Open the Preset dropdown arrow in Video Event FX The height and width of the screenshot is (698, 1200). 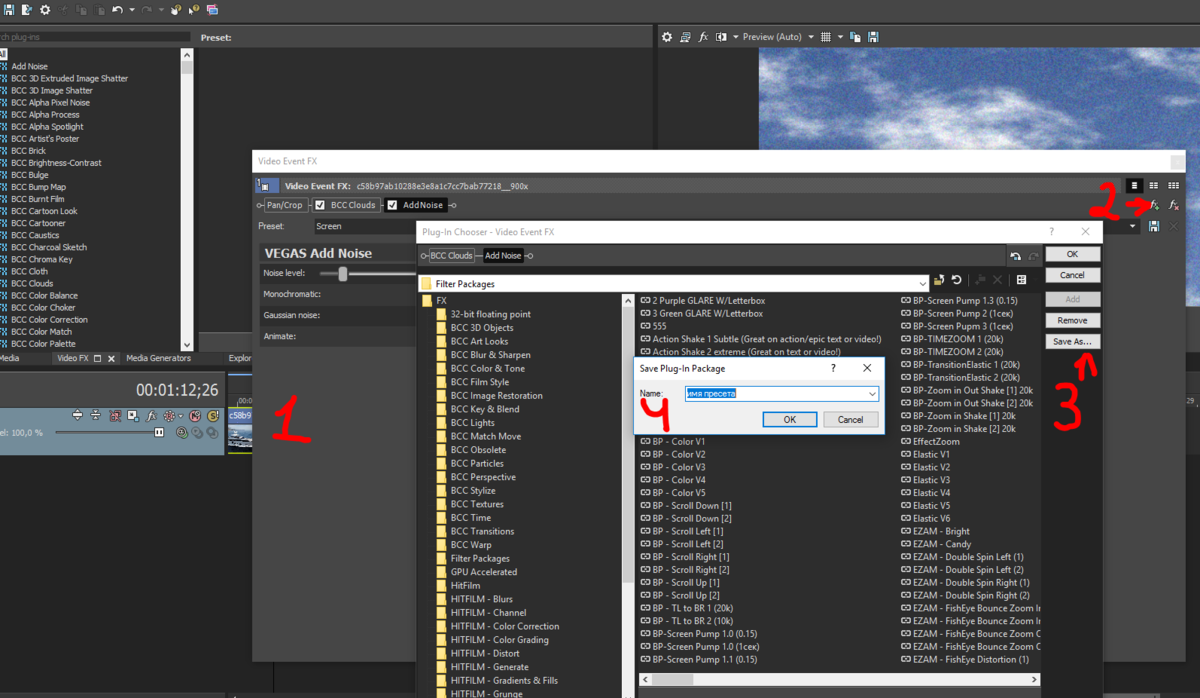(x=1134, y=227)
